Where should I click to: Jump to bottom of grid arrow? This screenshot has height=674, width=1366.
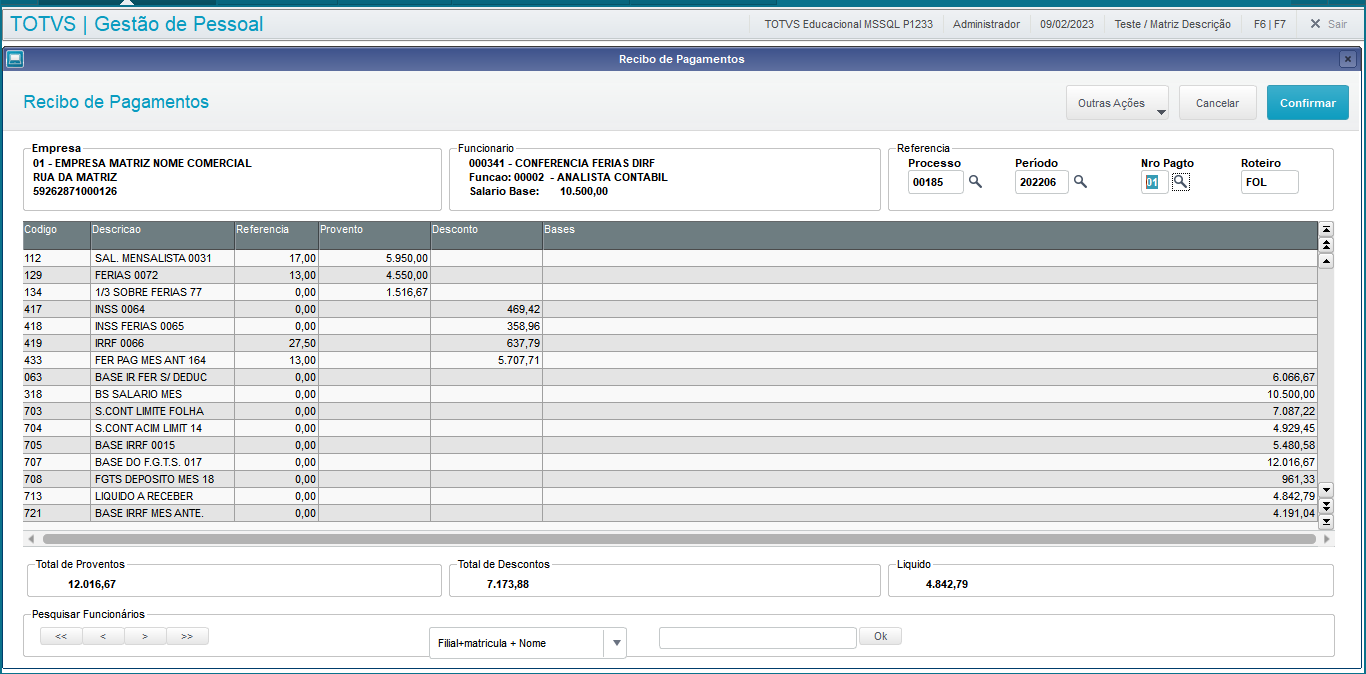click(x=1326, y=521)
